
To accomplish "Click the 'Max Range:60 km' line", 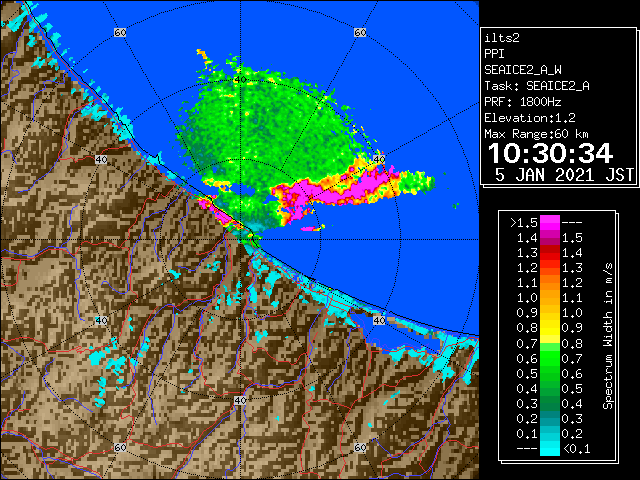I will (536, 134).
